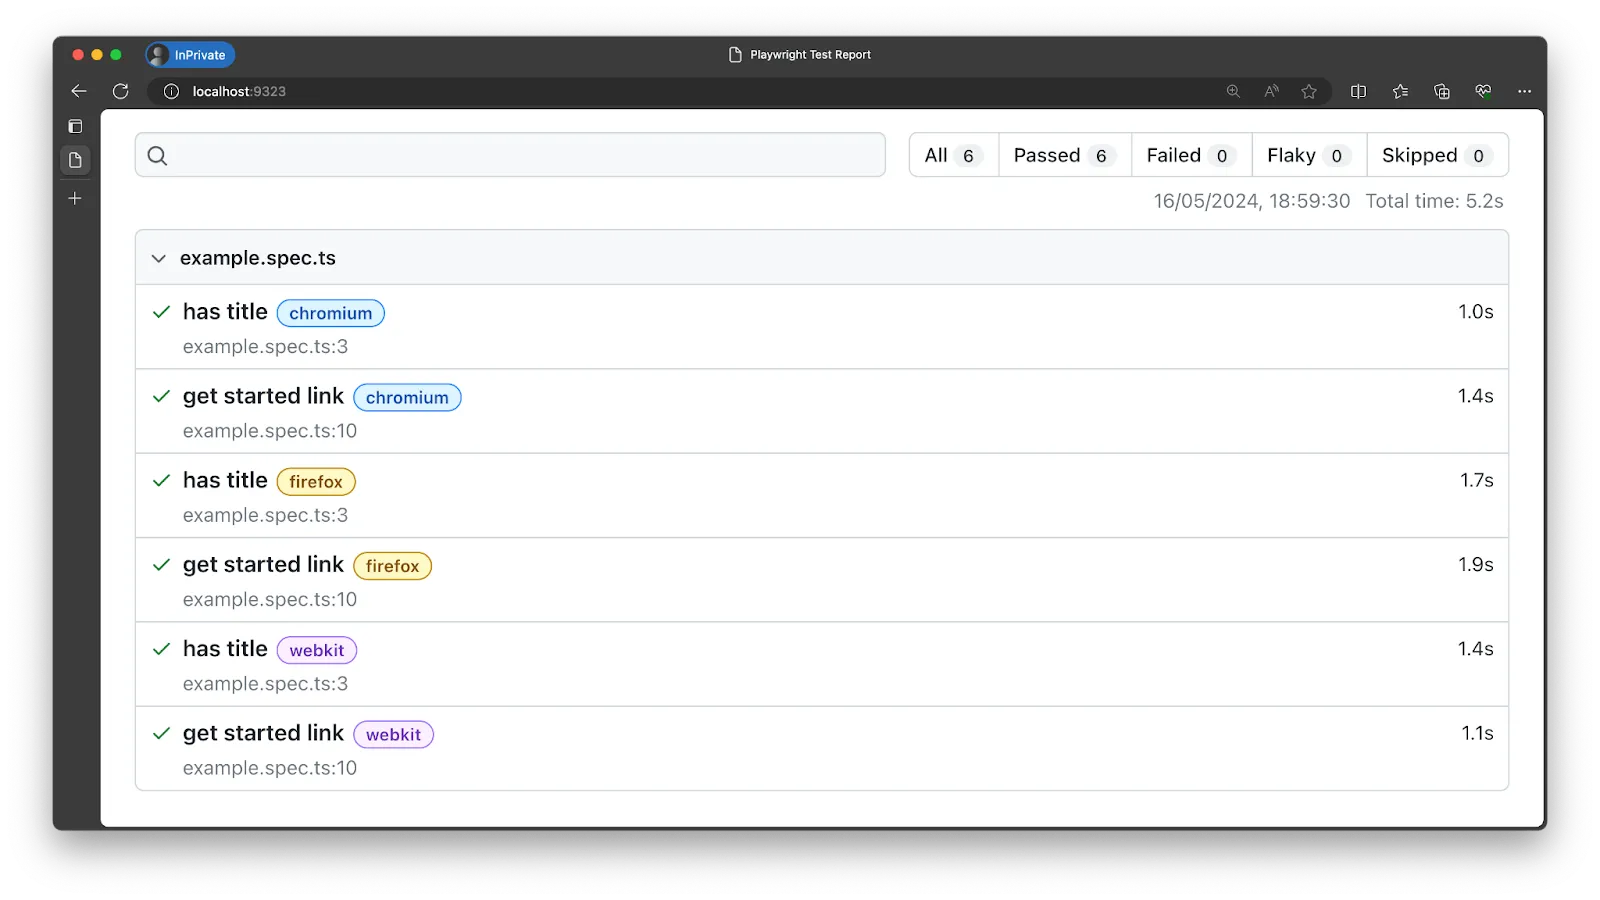Open the Favorites list icon
The height and width of the screenshot is (900, 1600).
(1400, 91)
